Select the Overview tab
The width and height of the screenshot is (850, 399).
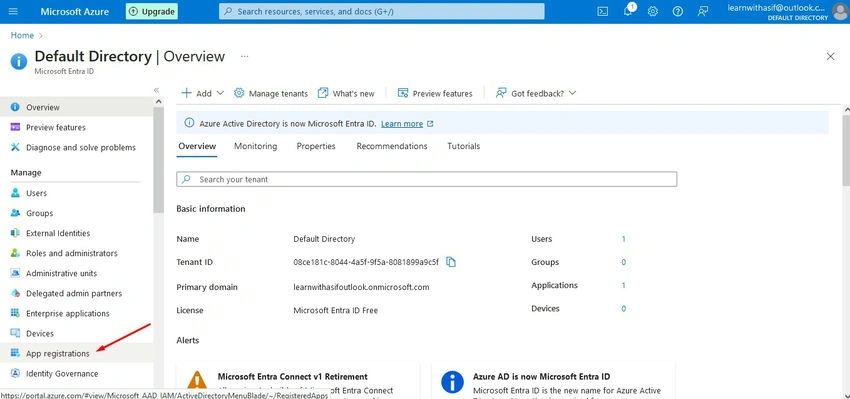pos(197,146)
